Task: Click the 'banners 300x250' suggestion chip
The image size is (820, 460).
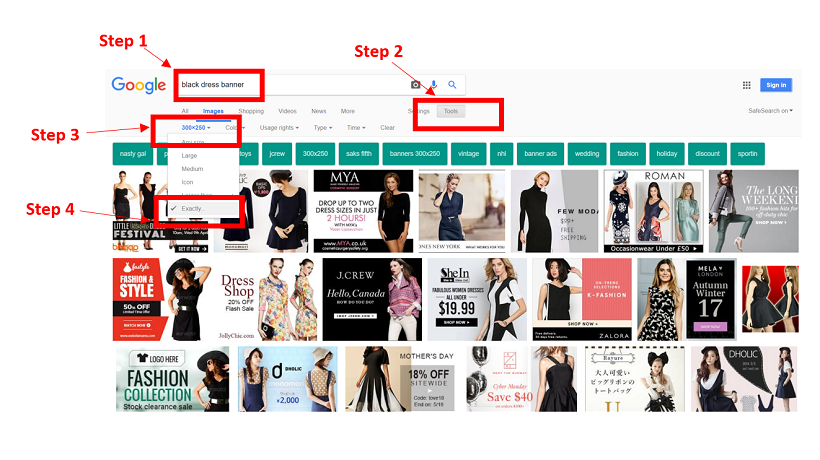Action: tap(416, 154)
